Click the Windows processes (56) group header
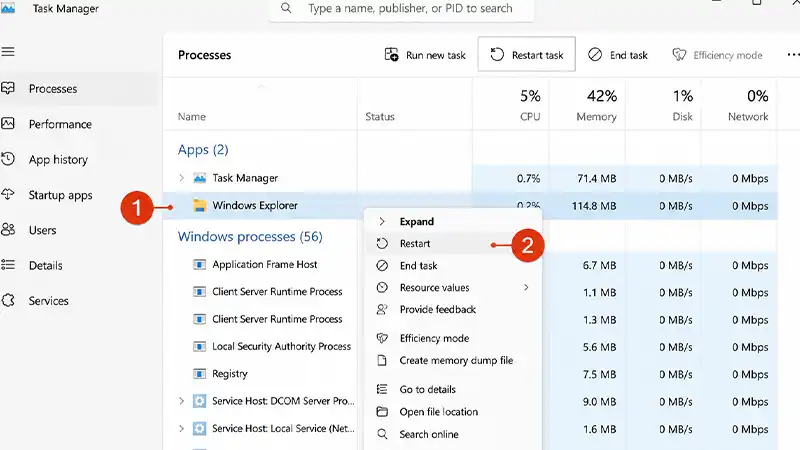This screenshot has width=800, height=450. coord(250,237)
